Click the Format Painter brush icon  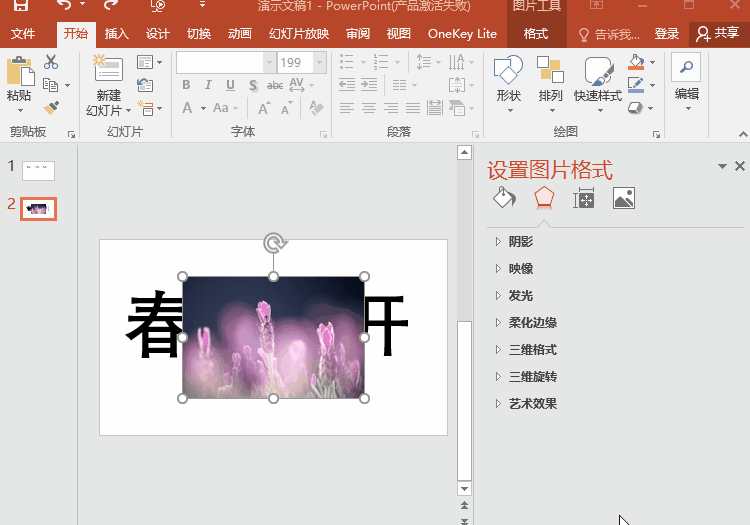coord(51,107)
